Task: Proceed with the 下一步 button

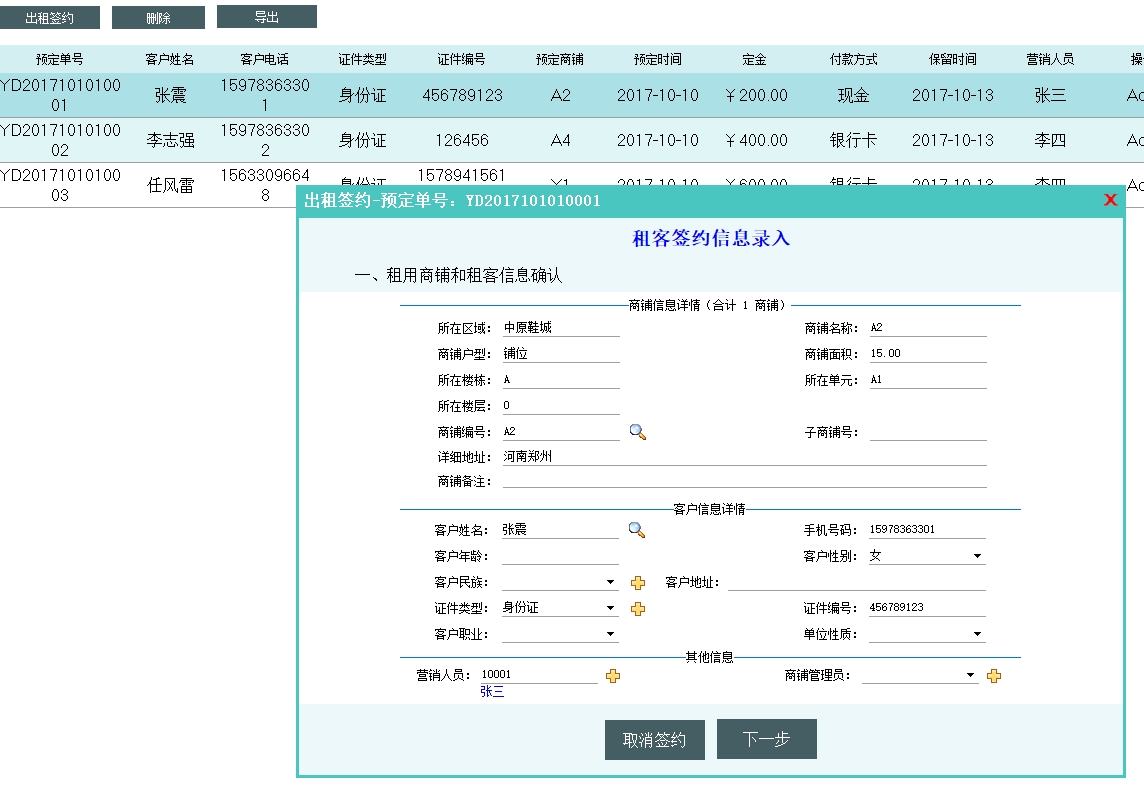Action: coord(766,739)
